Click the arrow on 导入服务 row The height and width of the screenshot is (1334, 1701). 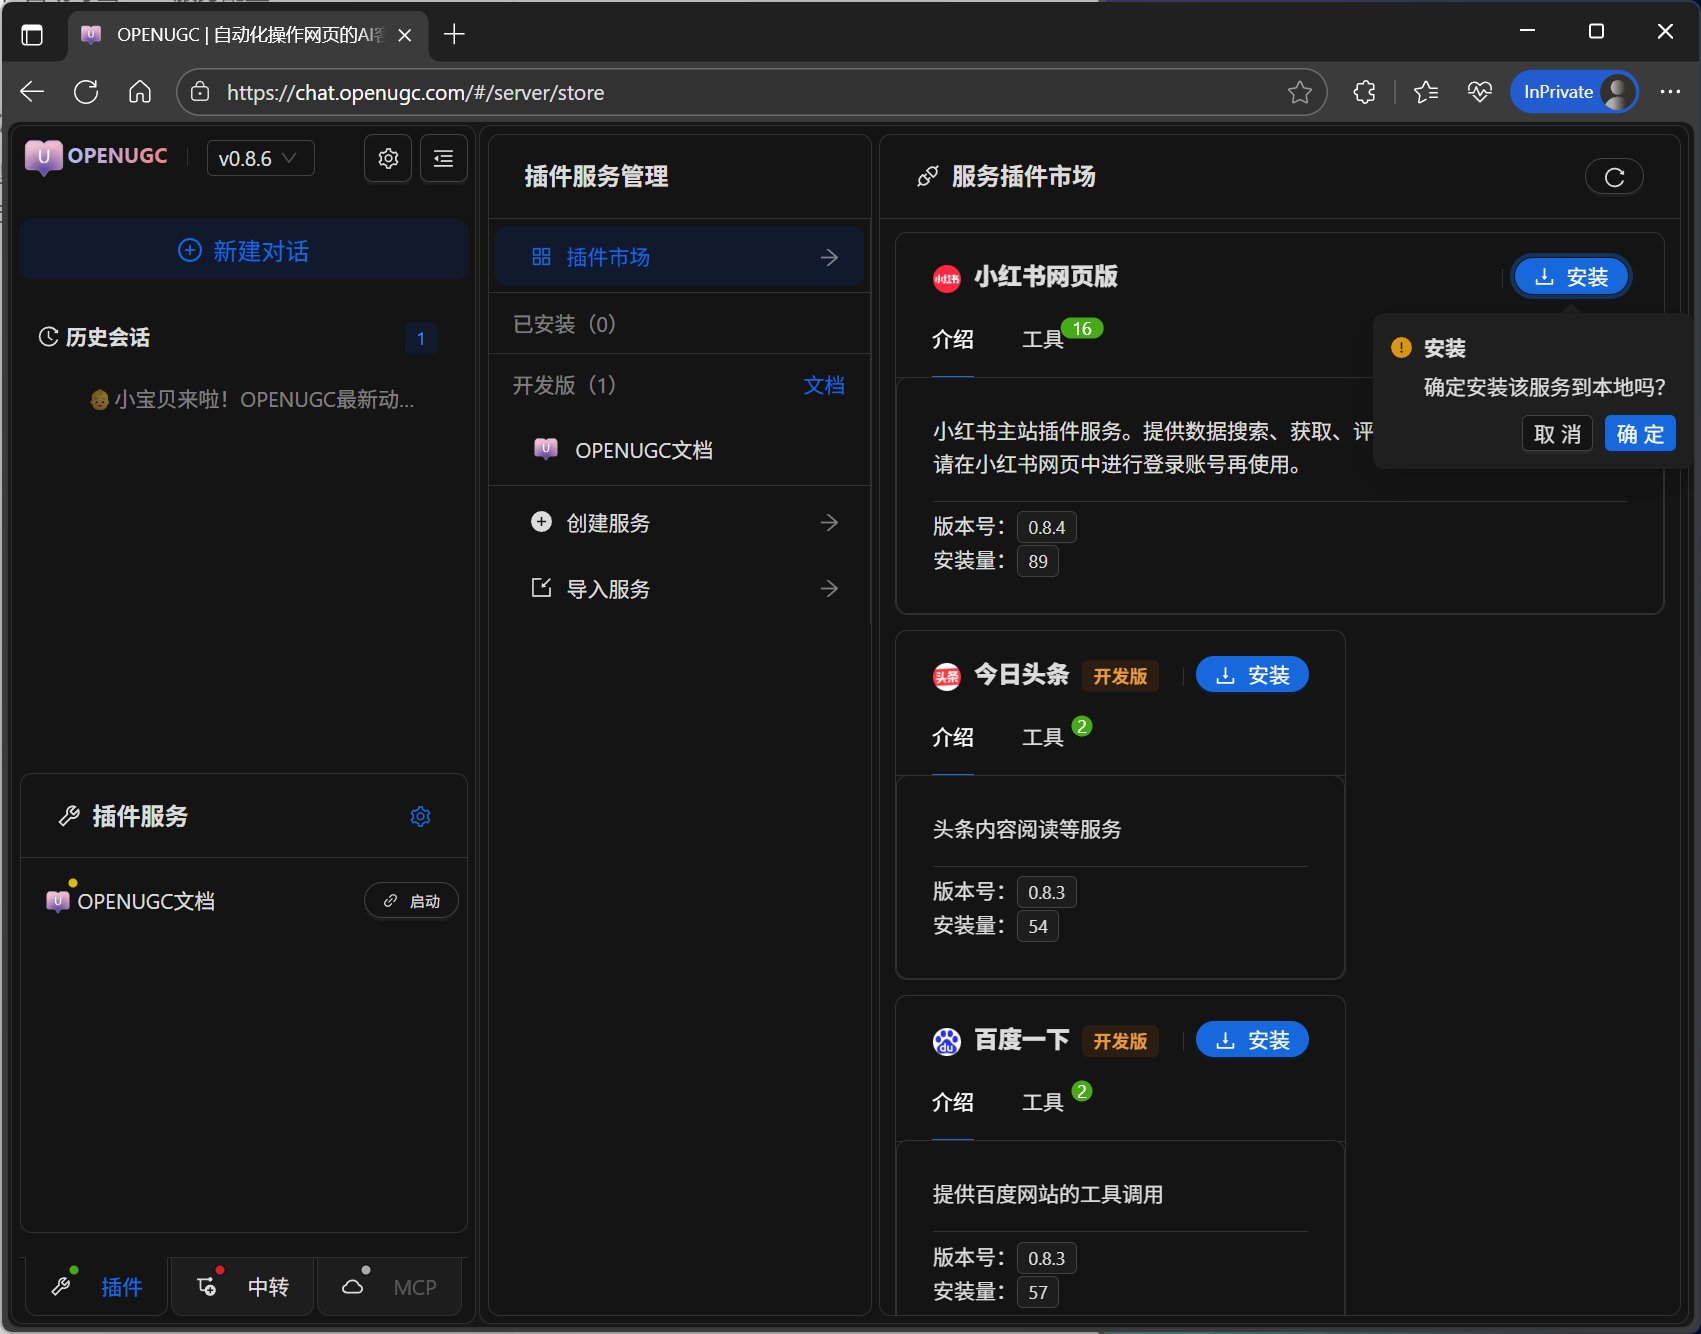coord(829,589)
